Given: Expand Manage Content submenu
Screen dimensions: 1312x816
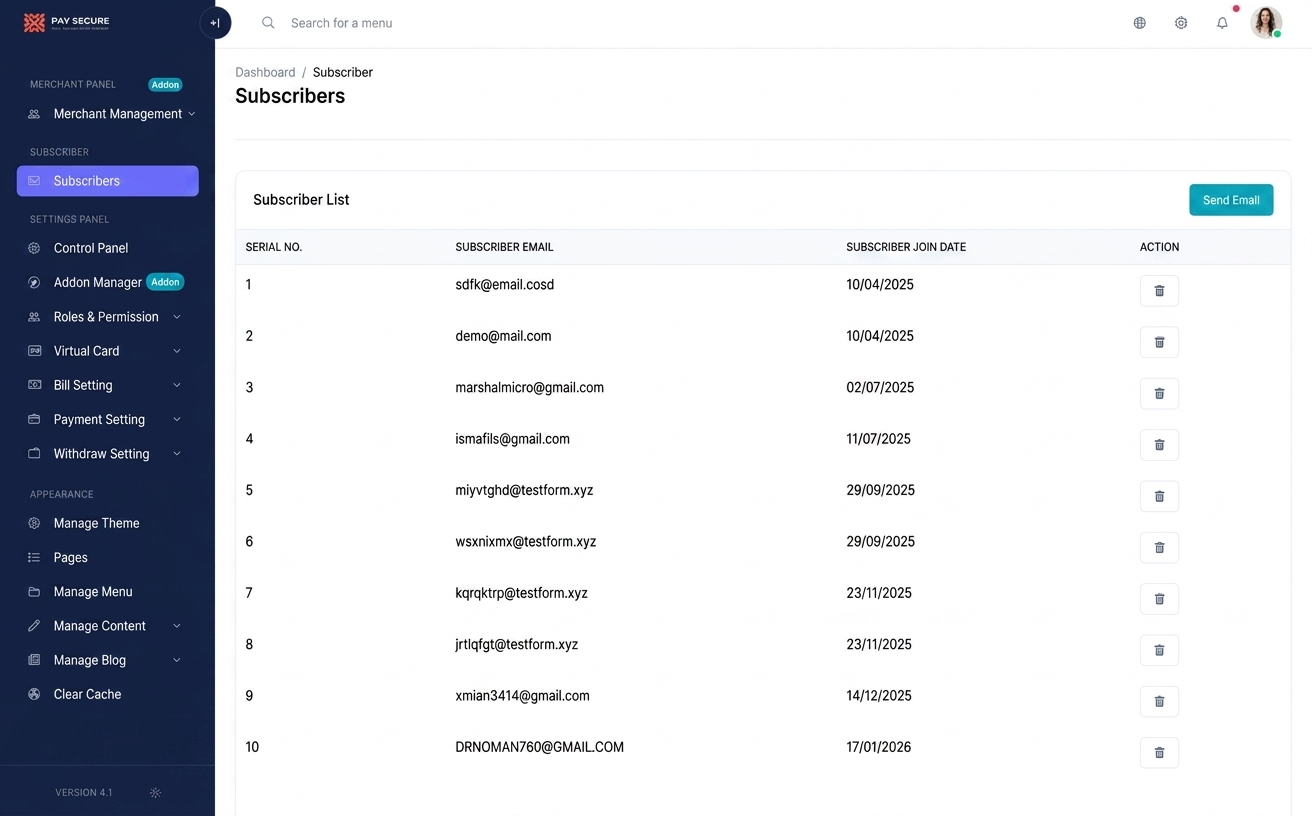Looking at the screenshot, I should [107, 626].
